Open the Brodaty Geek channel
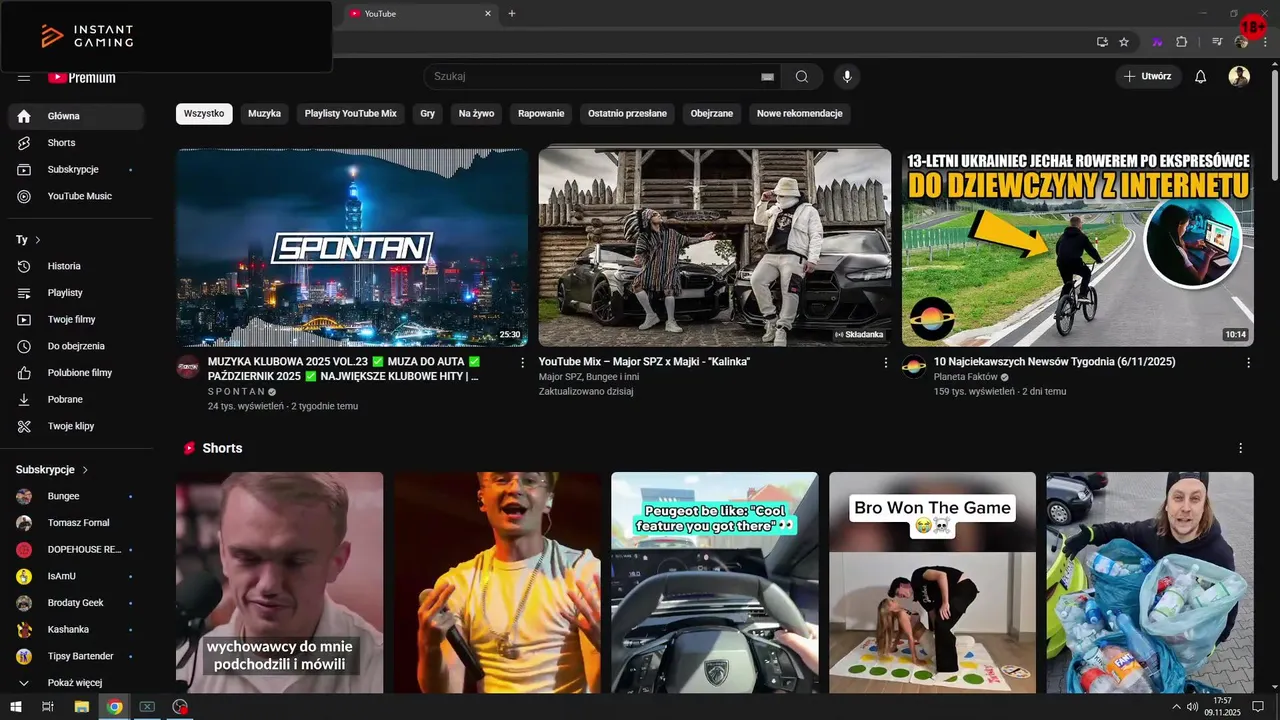Image resolution: width=1280 pixels, height=720 pixels. [76, 603]
